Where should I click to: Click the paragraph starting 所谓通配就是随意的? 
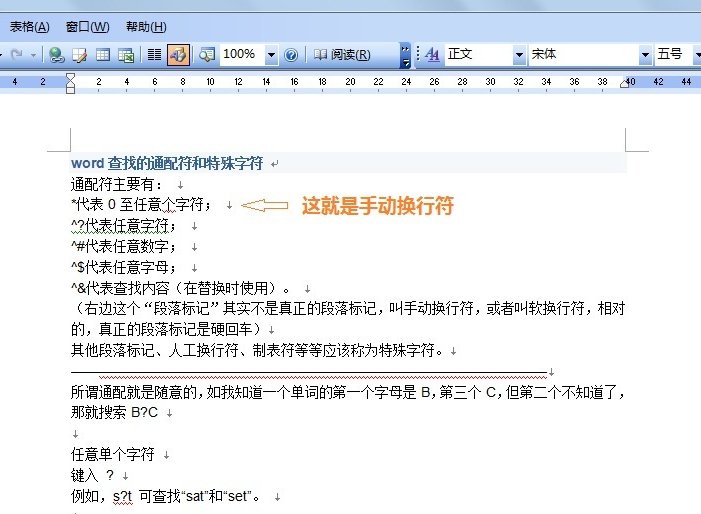tap(348, 402)
